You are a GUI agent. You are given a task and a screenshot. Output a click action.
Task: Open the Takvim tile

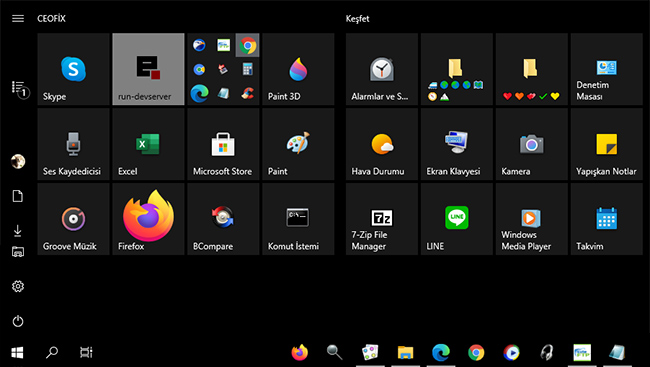pos(606,219)
